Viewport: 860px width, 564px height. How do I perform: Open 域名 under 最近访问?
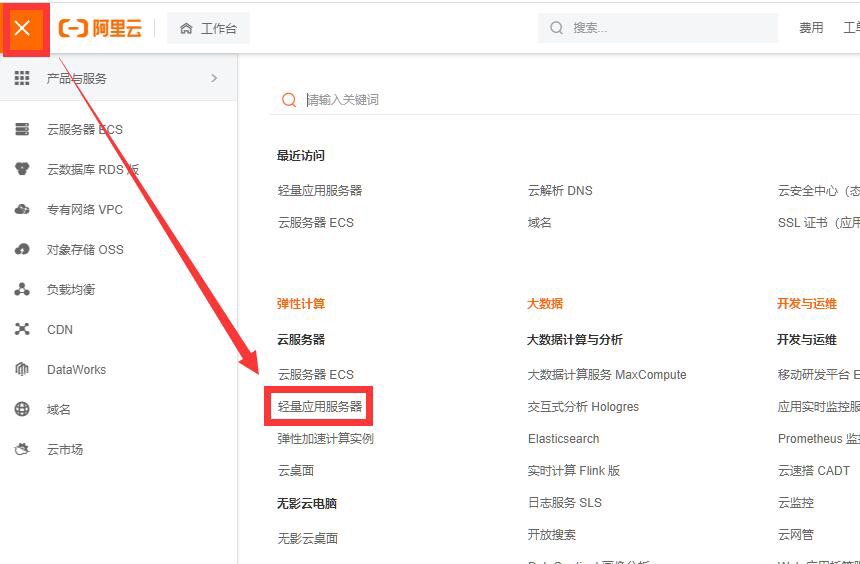coord(540,222)
